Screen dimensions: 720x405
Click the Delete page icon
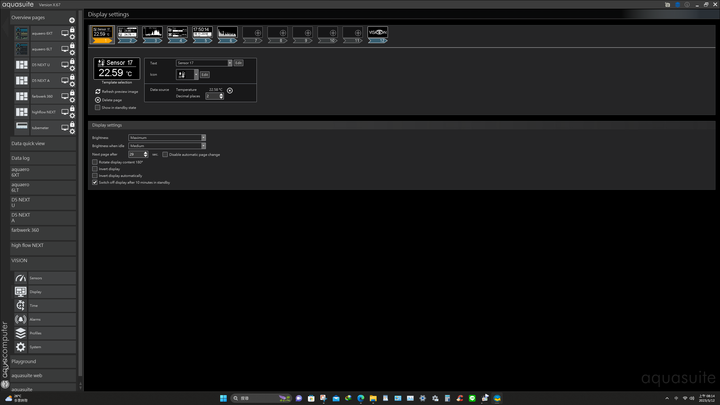click(98, 100)
